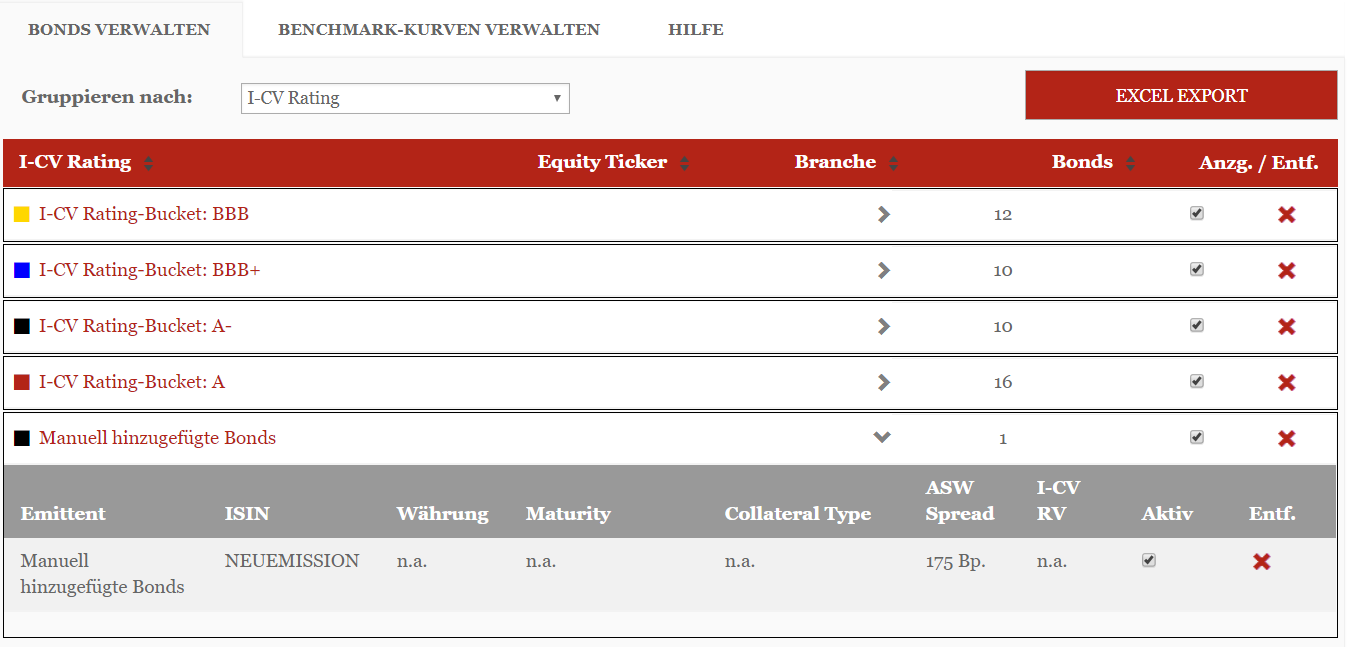Open the Gruppieren nach dropdown
Screen dimensions: 1349x647
pos(405,98)
